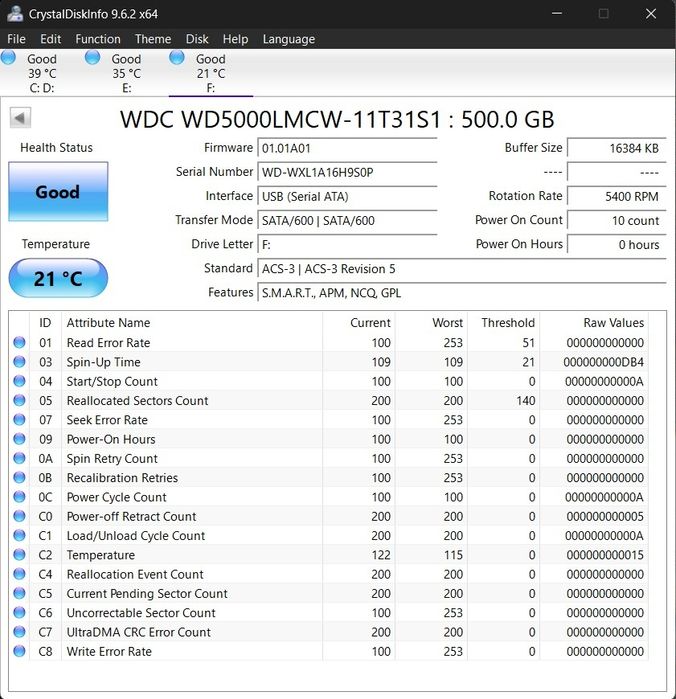Click status orb for Spin Retry Count
Screen dimensions: 676x699
point(19,458)
